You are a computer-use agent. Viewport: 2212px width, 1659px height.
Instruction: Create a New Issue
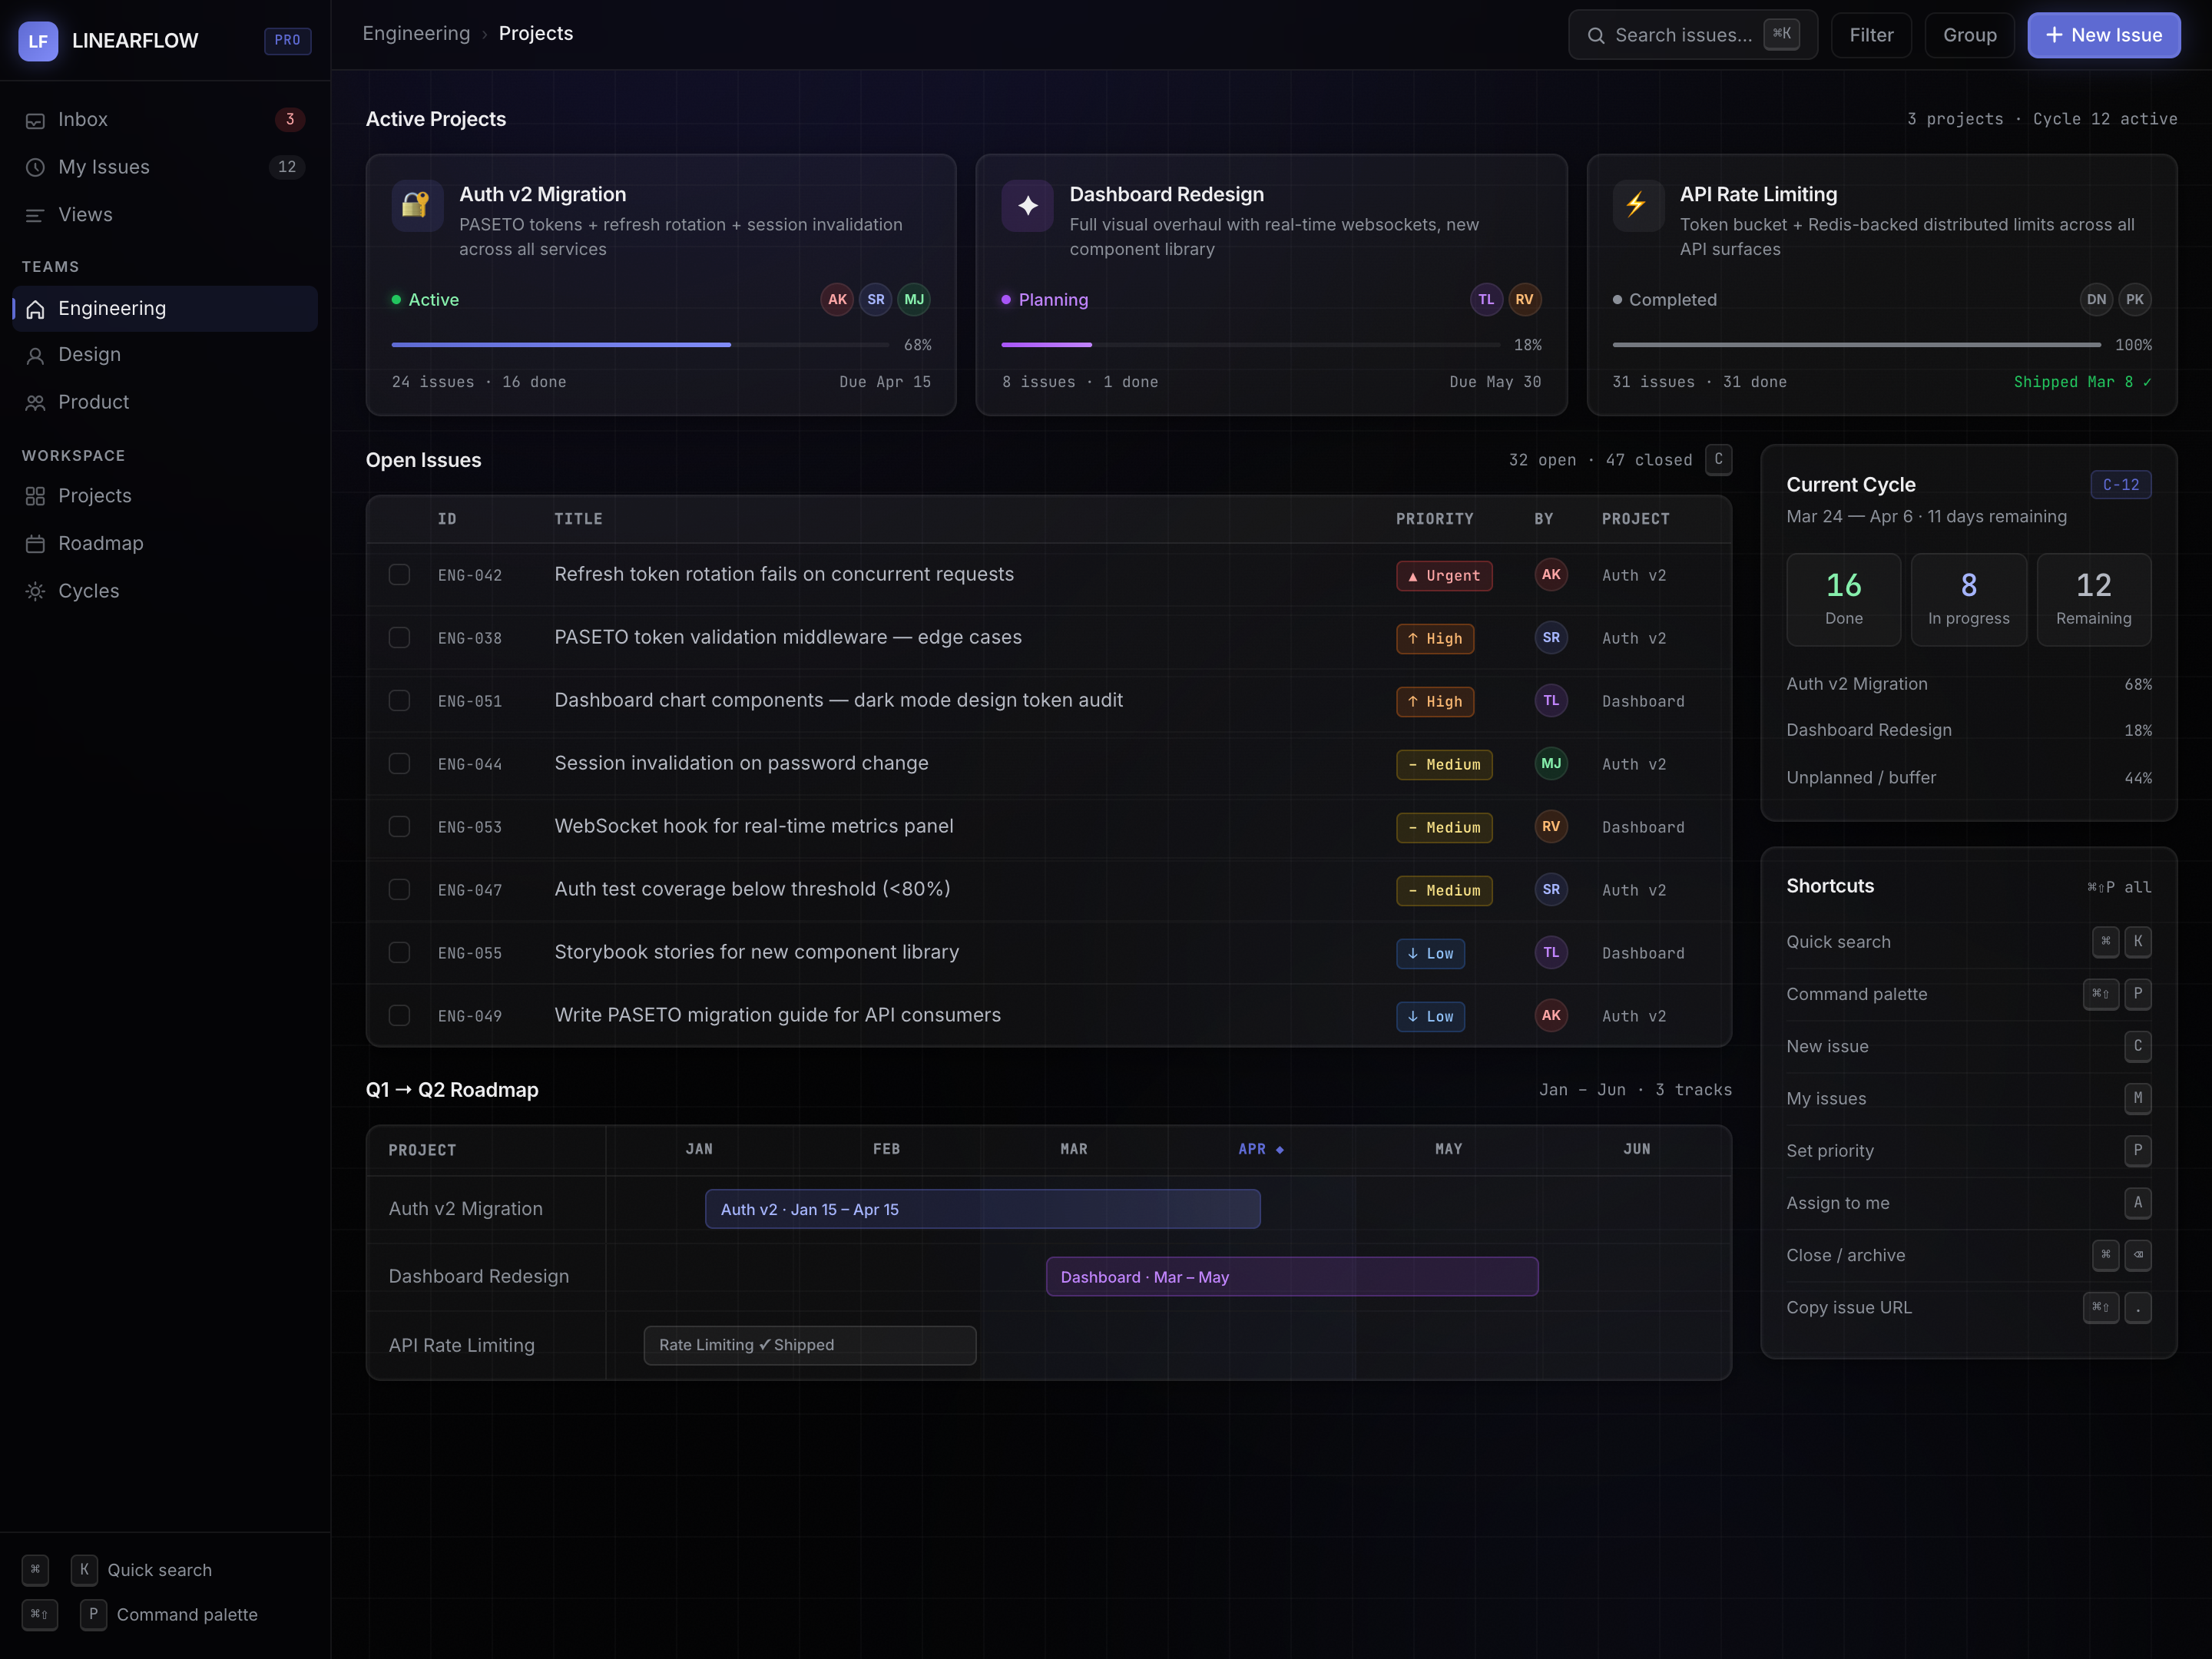[x=2103, y=35]
